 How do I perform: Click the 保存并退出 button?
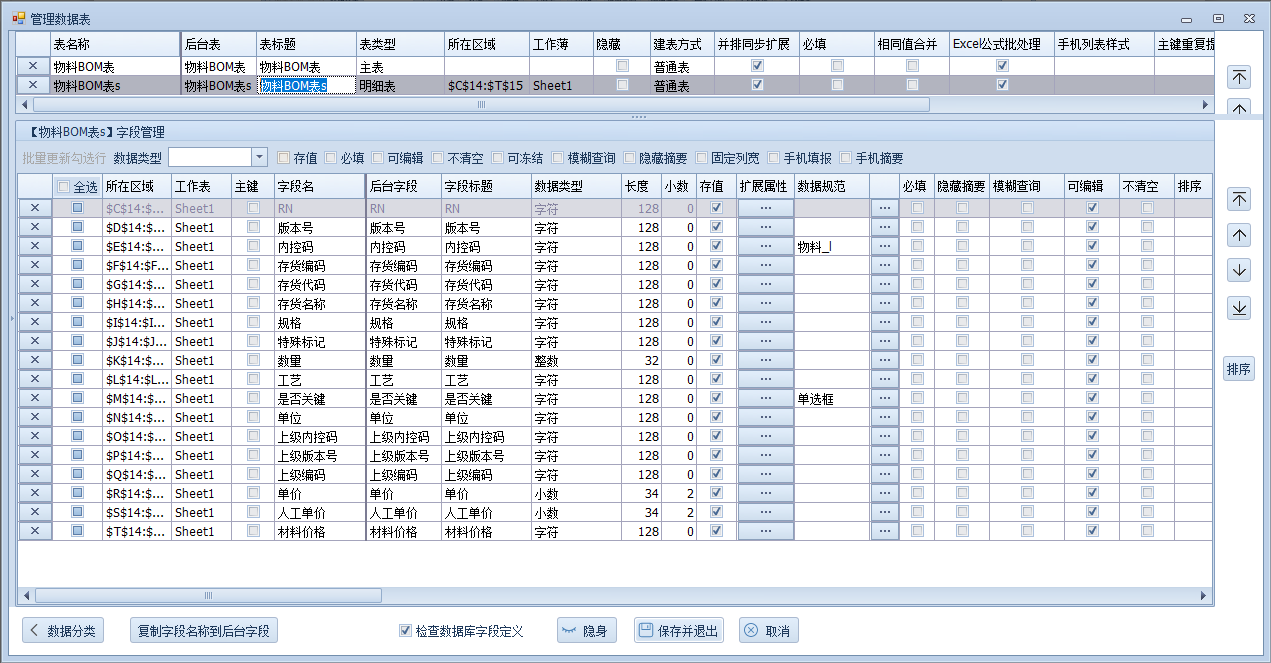(x=679, y=631)
